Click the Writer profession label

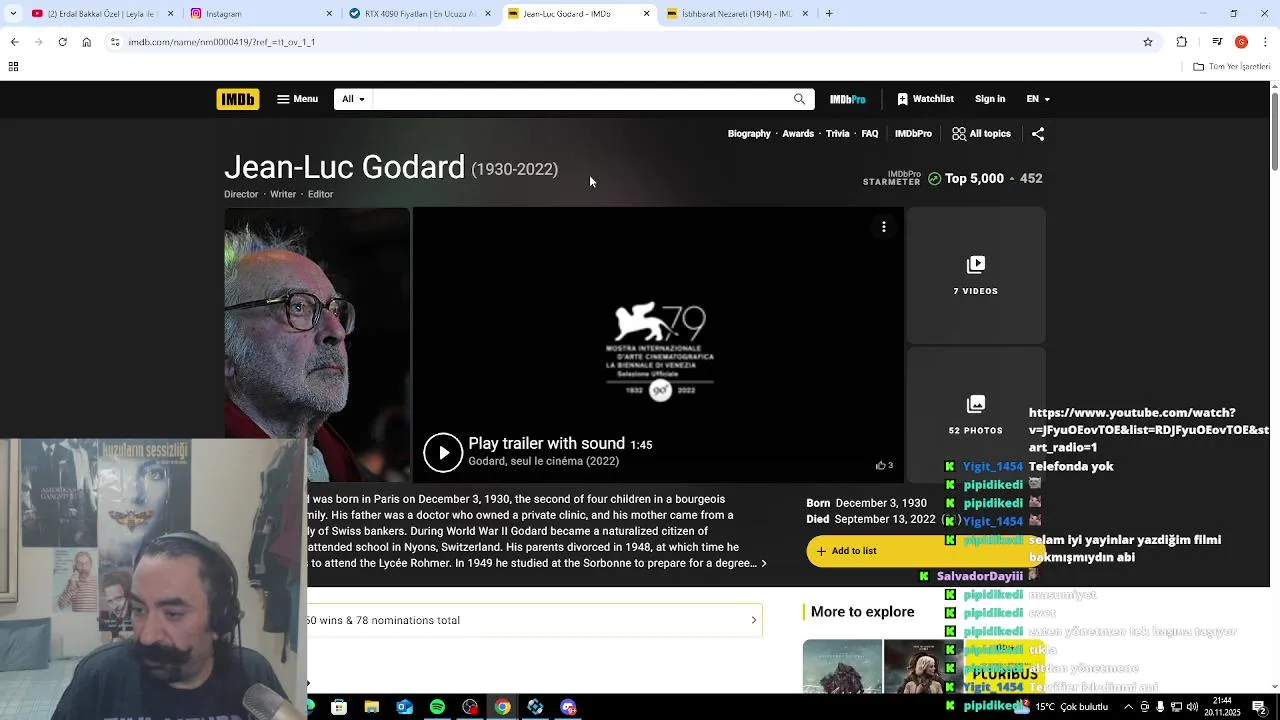pos(283,194)
